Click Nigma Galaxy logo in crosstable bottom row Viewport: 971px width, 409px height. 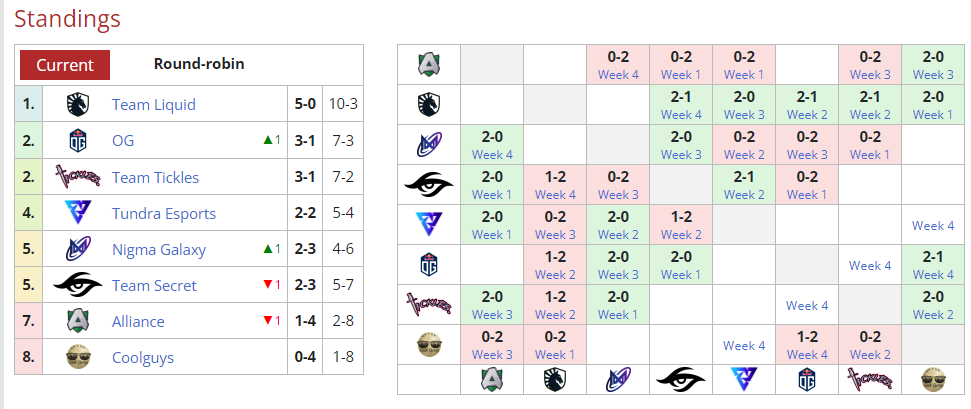click(618, 379)
